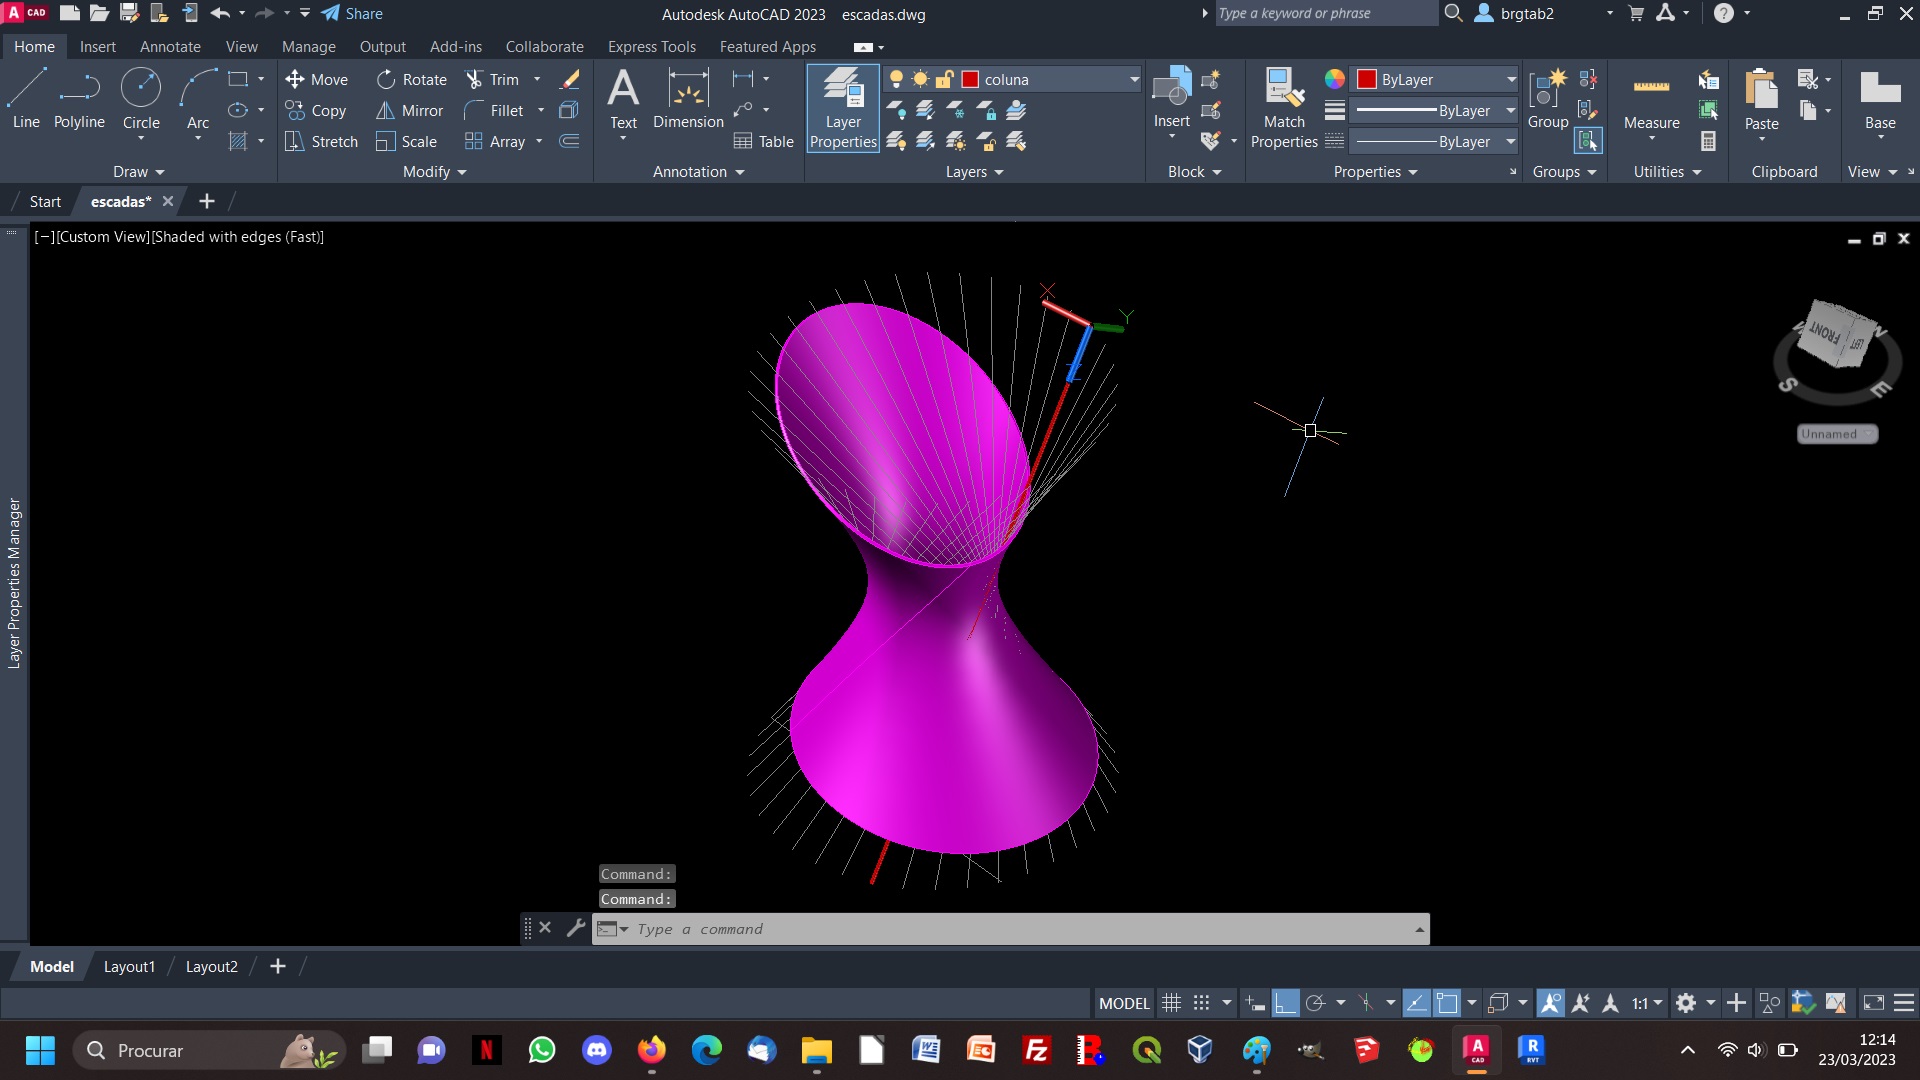Open the Express Tools tab
Viewport: 1920px width, 1080px height.
pyautogui.click(x=652, y=47)
